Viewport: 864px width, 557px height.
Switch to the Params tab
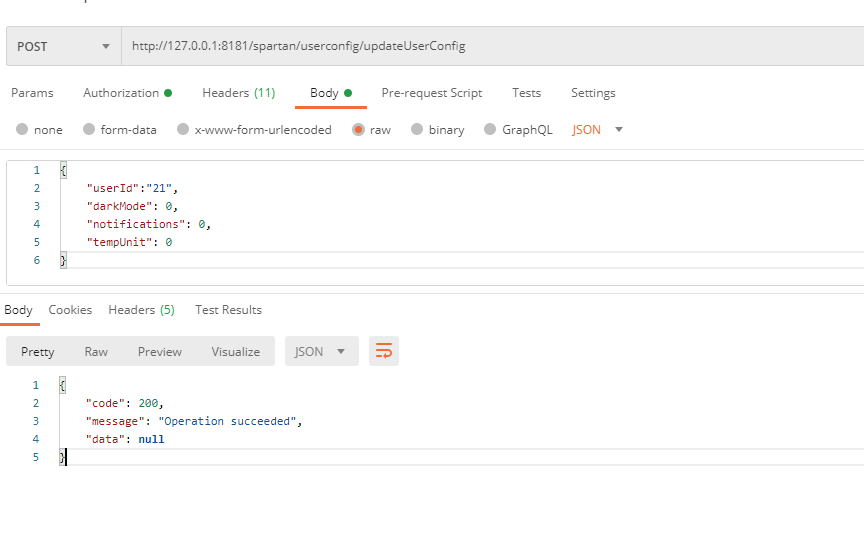pos(32,93)
